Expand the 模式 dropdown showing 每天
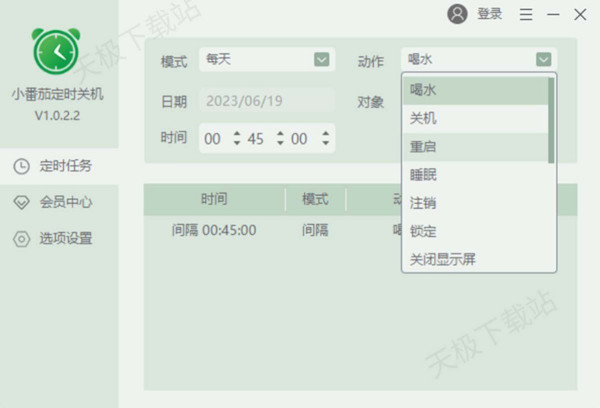Screen dimensions: 600x408 [321, 60]
